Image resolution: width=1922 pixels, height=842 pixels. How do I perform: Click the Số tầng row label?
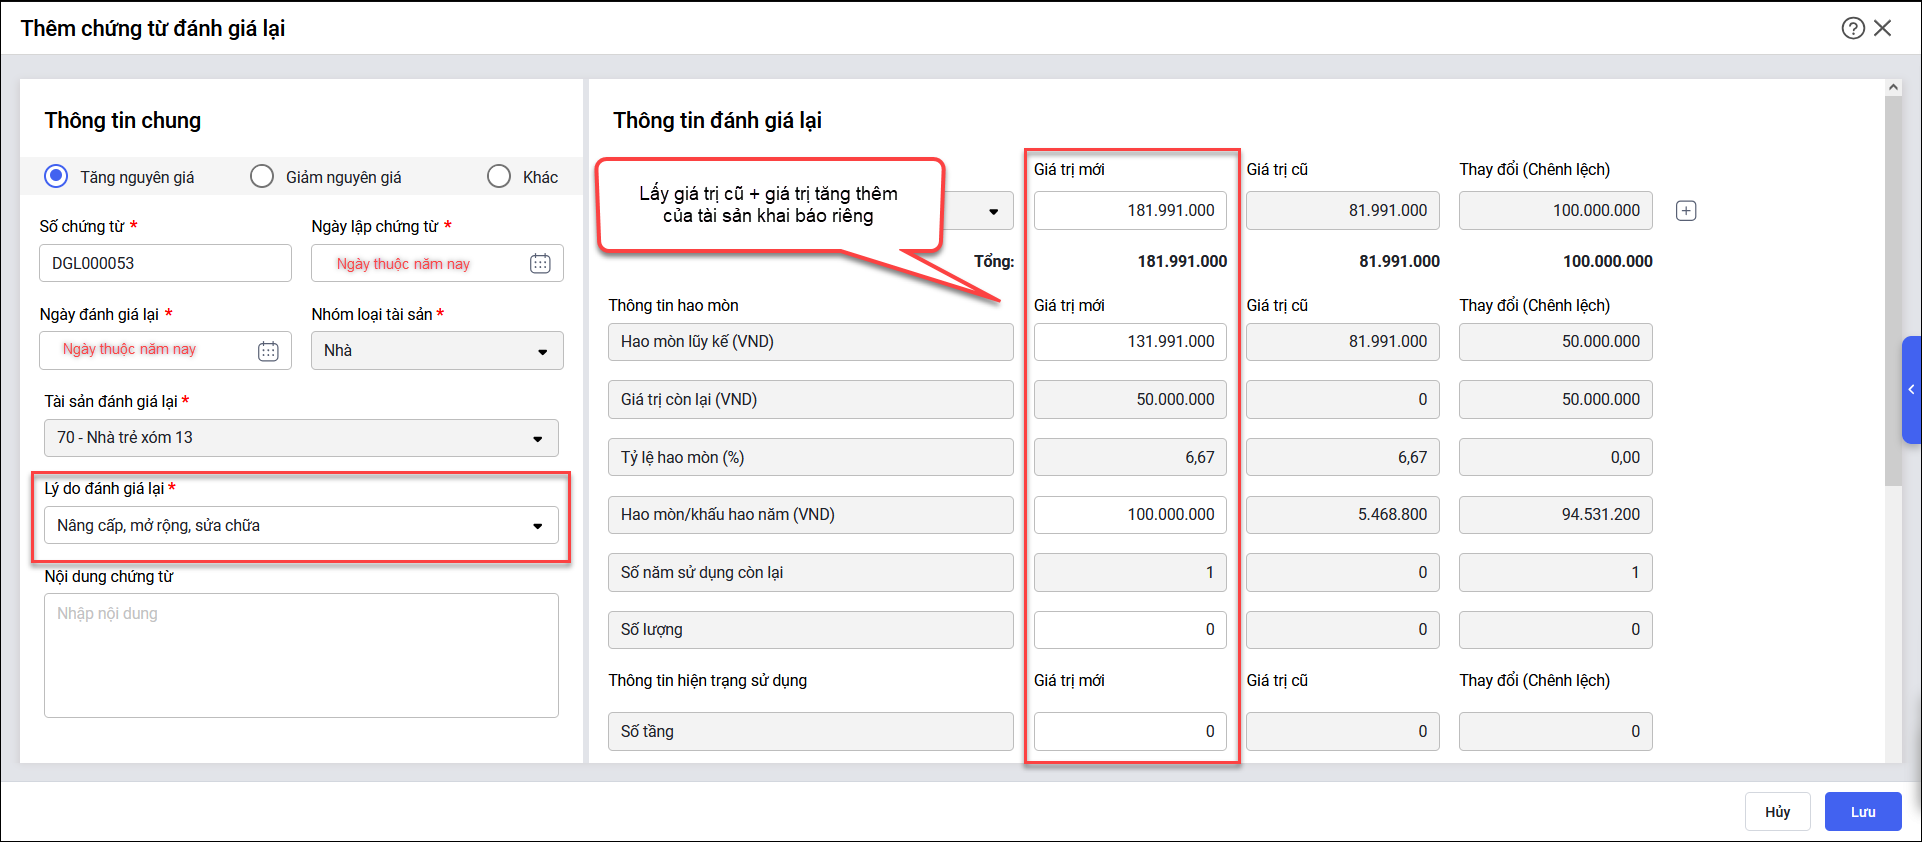point(811,731)
